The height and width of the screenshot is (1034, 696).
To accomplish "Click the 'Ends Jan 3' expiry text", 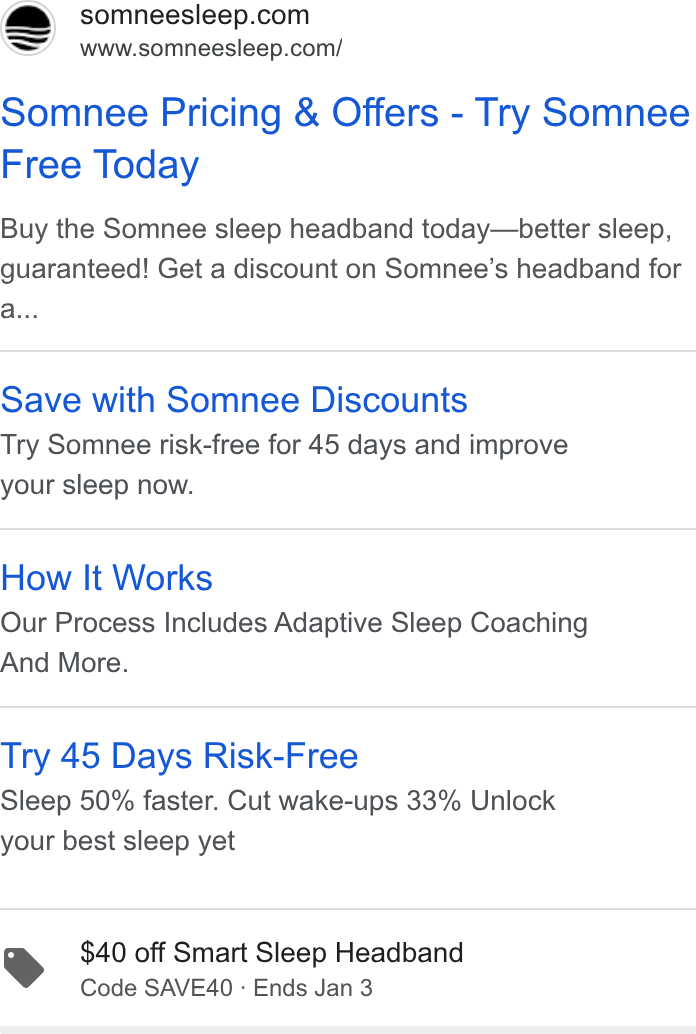I will point(313,988).
